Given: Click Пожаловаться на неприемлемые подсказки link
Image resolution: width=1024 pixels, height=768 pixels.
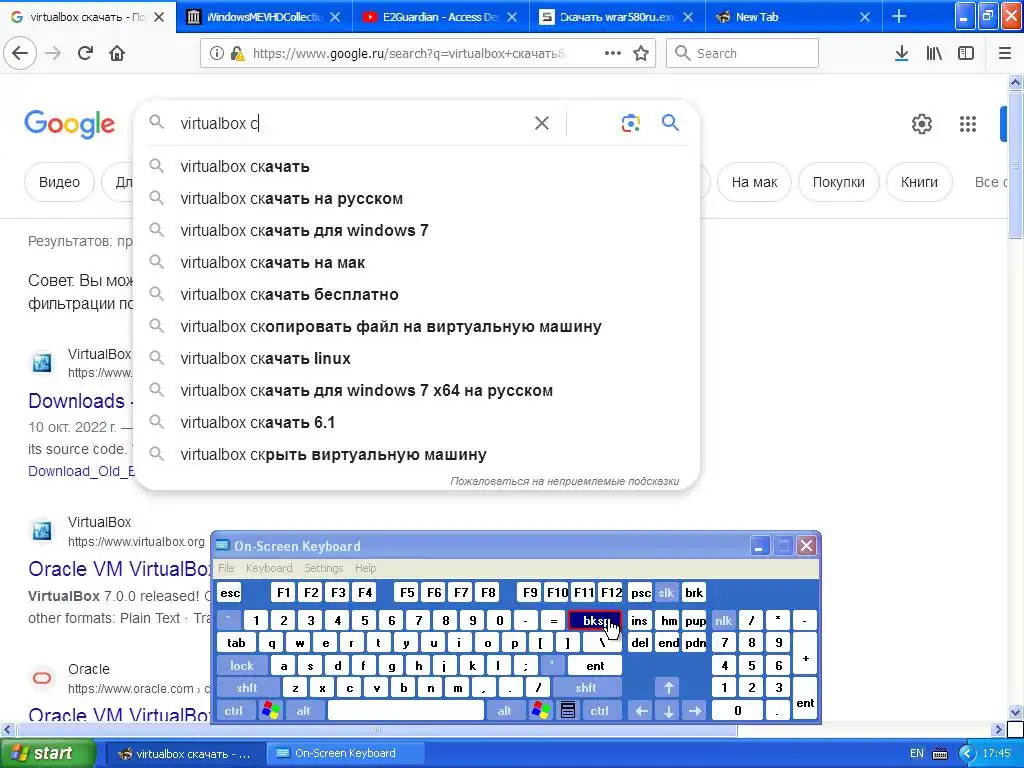Looking at the screenshot, I should [564, 481].
